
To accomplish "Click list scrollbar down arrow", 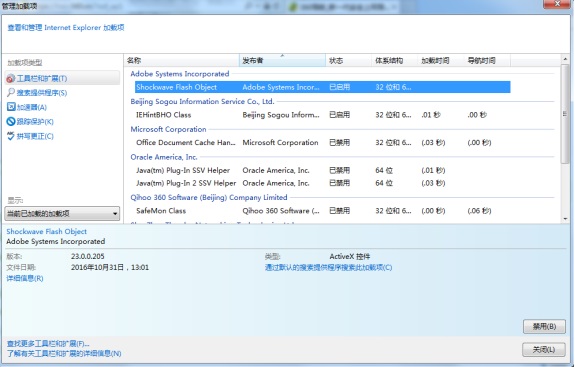I will click(565, 219).
